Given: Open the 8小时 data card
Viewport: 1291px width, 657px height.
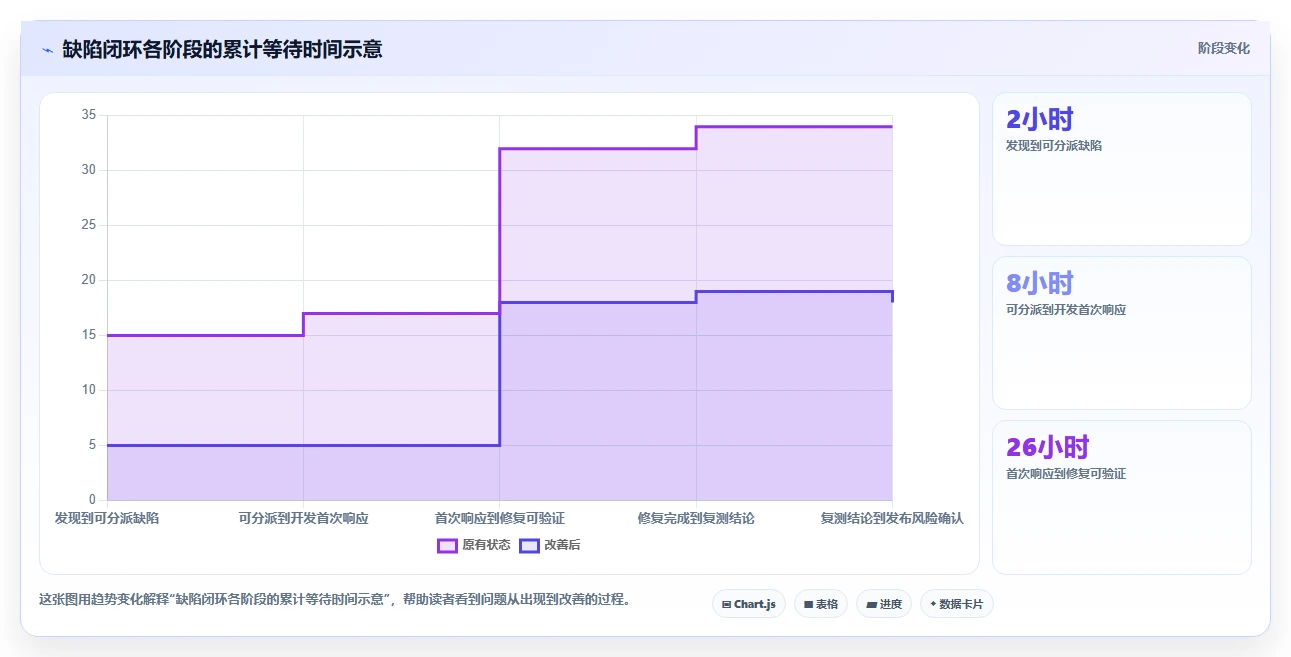Looking at the screenshot, I should click(x=1122, y=333).
